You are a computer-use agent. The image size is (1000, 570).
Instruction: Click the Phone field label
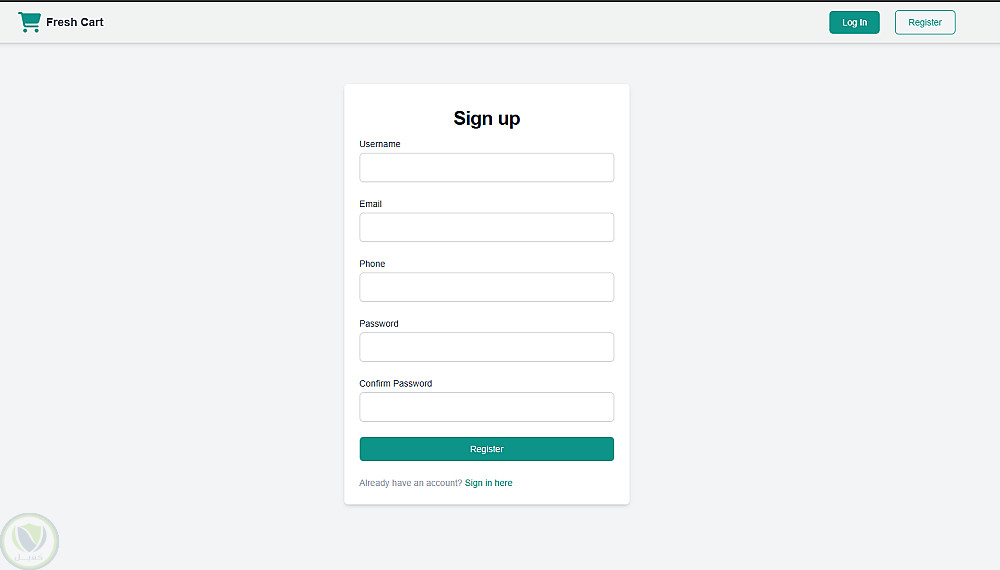tap(372, 264)
